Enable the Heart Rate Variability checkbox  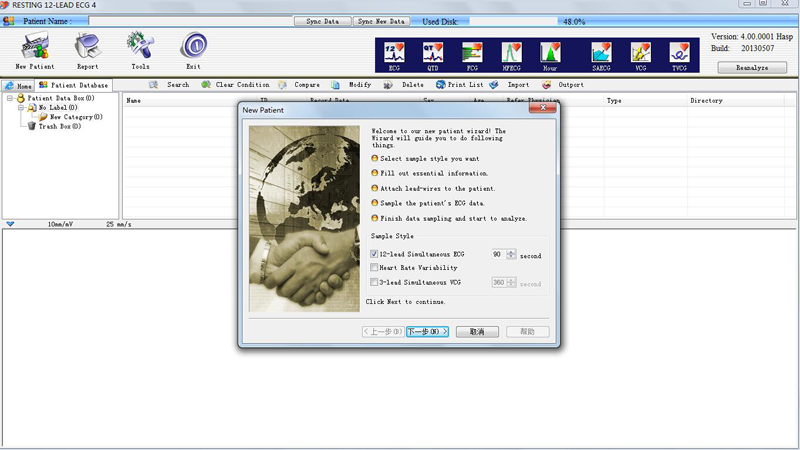374,269
